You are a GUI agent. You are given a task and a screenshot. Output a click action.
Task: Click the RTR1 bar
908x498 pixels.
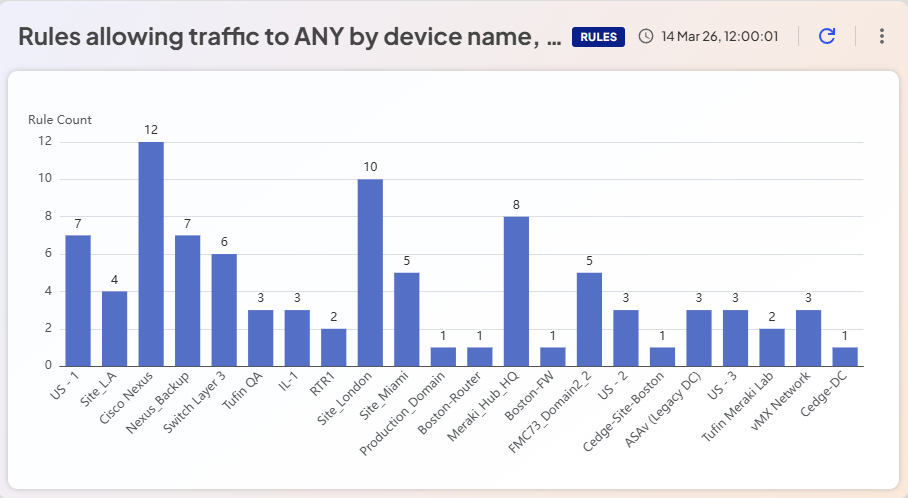pyautogui.click(x=334, y=348)
